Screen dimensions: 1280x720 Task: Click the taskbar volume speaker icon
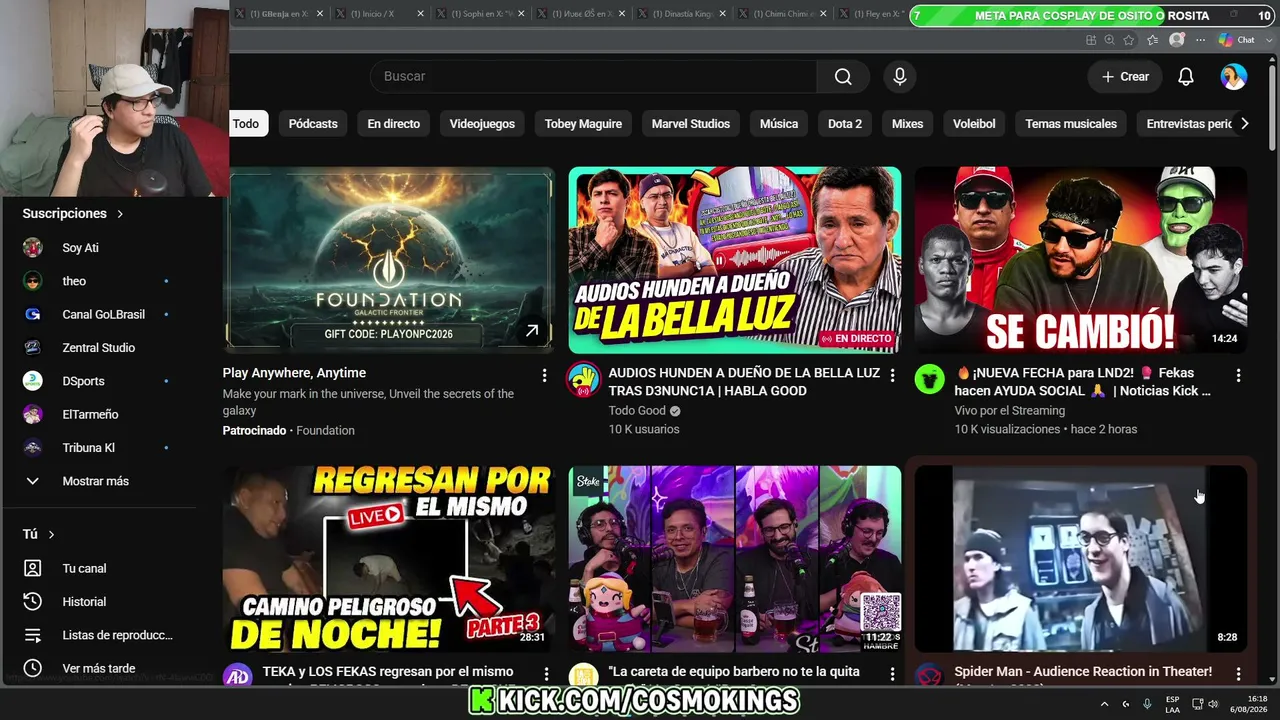[1213, 704]
